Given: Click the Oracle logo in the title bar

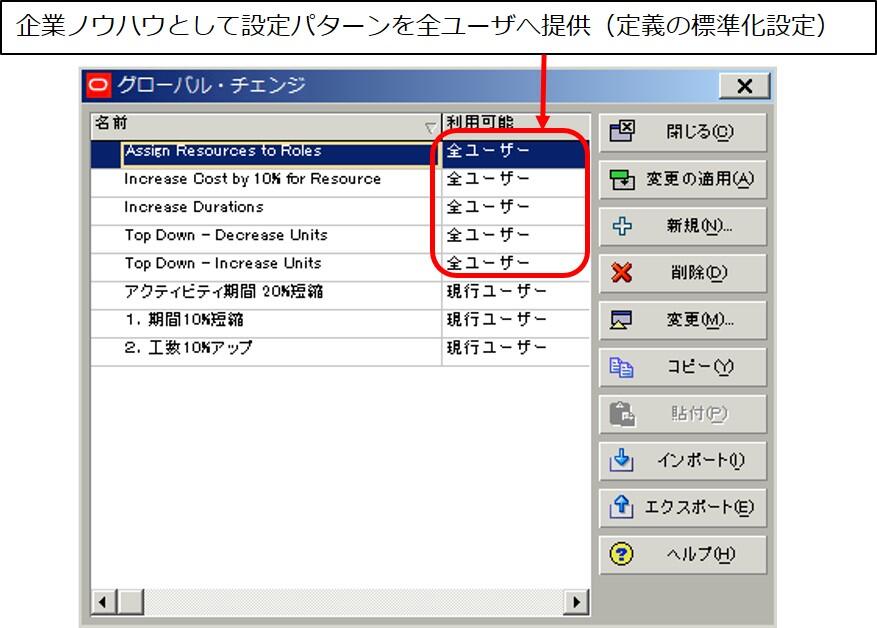Looking at the screenshot, I should (x=100, y=86).
